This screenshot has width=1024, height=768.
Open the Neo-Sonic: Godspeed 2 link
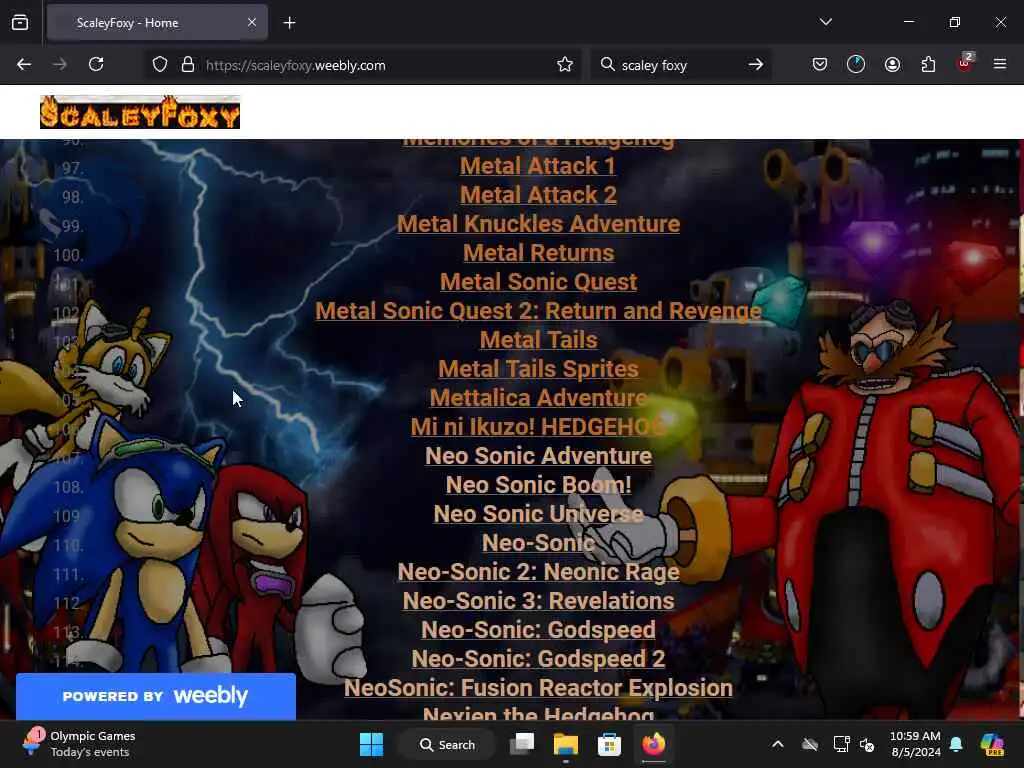tap(538, 659)
